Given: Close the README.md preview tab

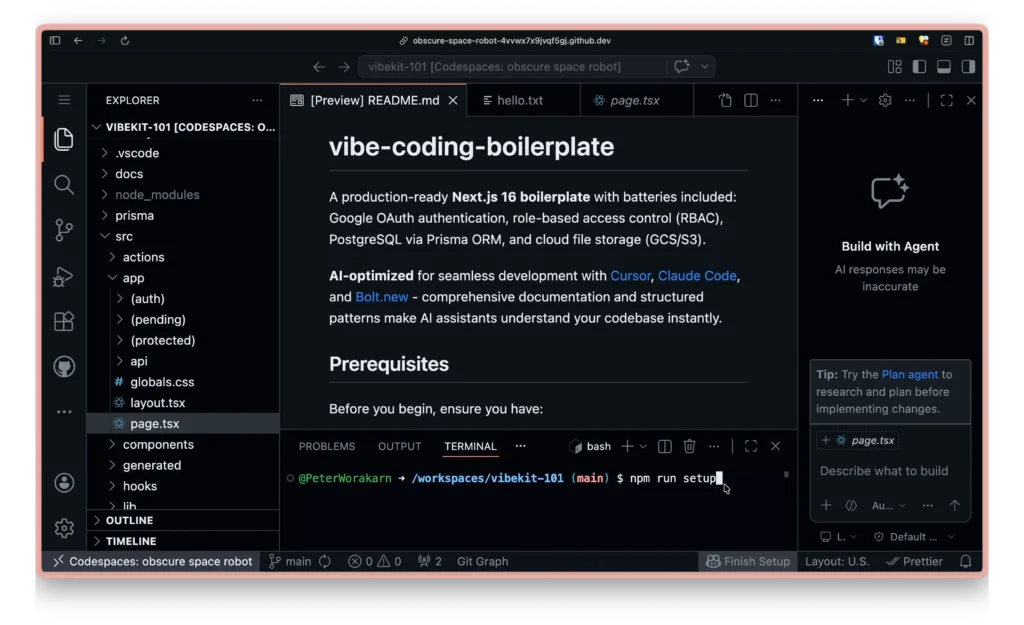Looking at the screenshot, I should 453,101.
